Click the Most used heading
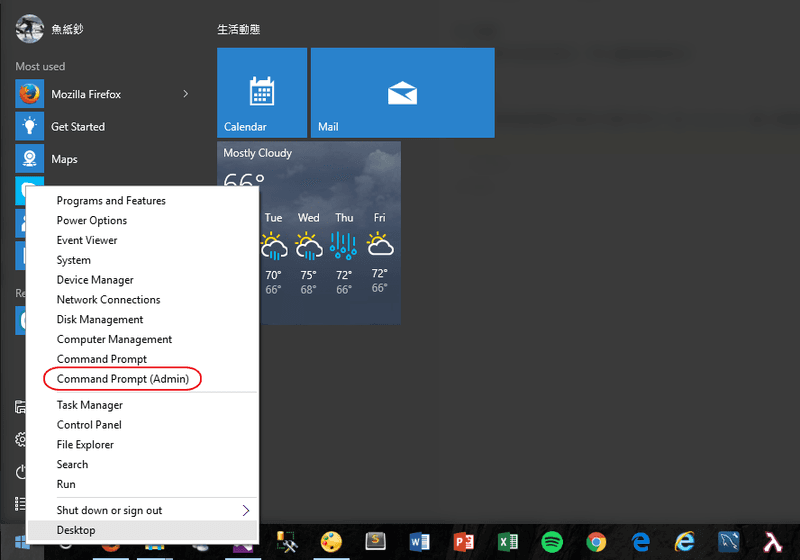This screenshot has height=560, width=800. (40, 66)
